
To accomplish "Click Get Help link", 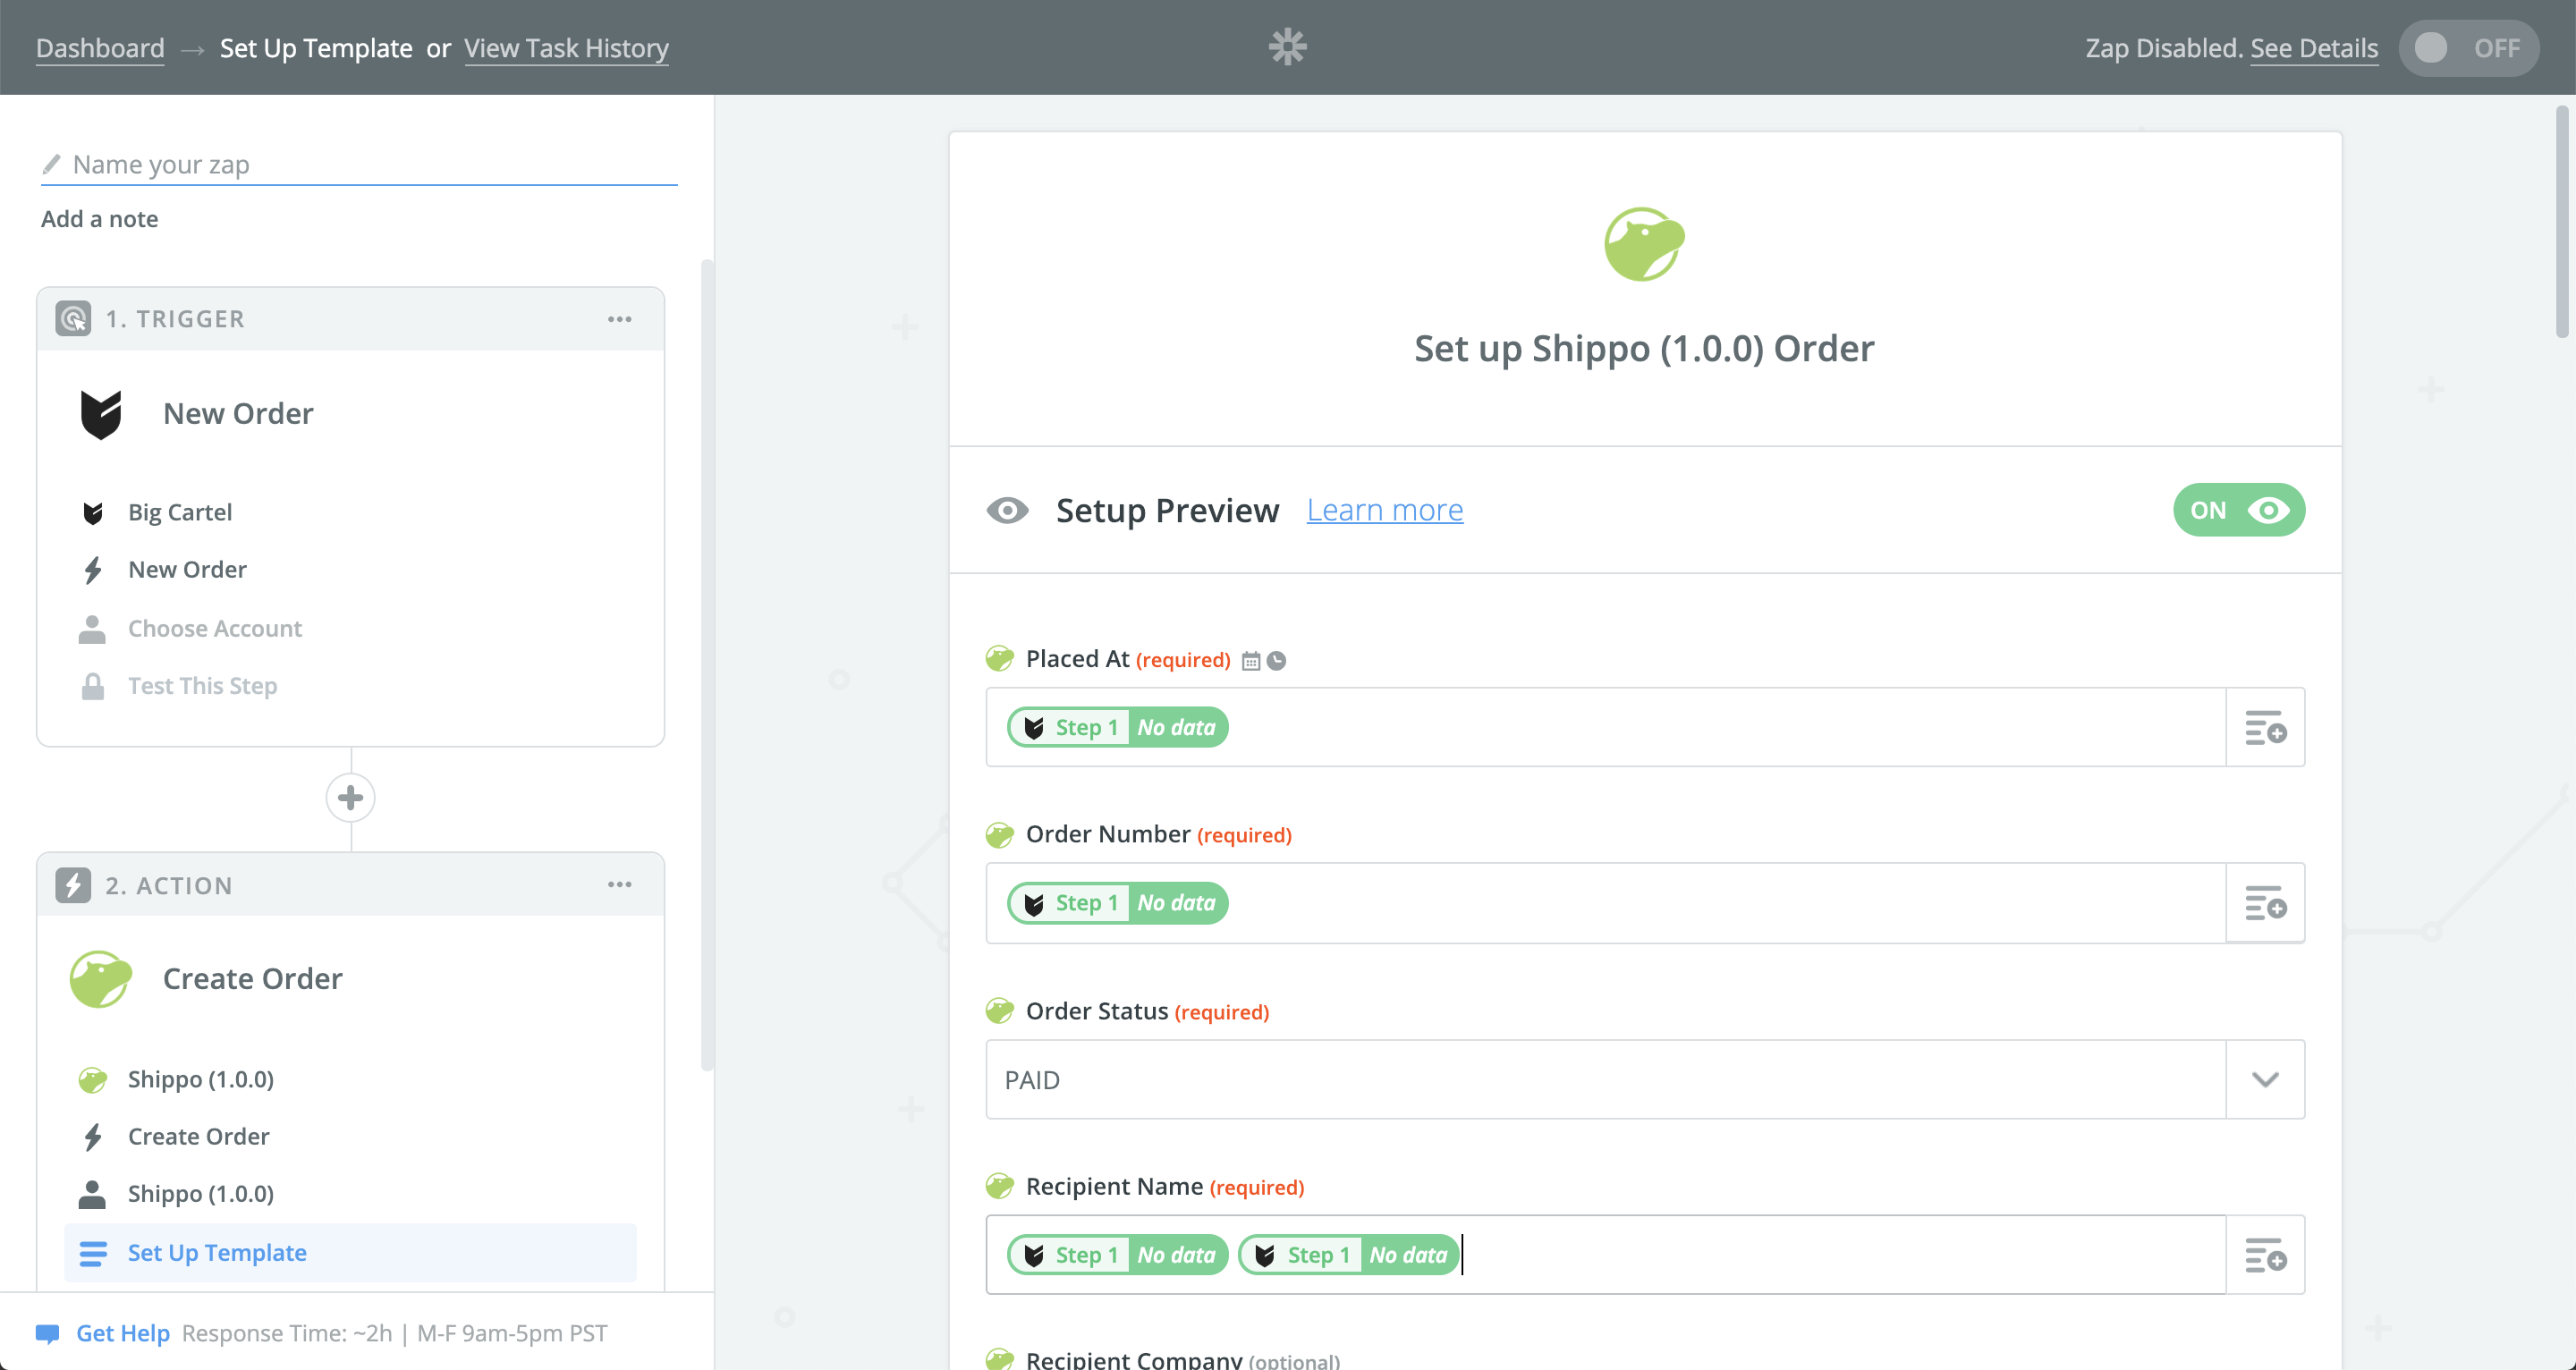I will point(123,1333).
